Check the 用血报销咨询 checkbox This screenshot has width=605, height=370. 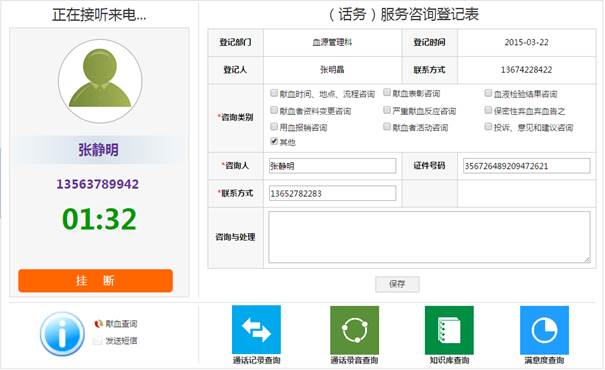pos(274,126)
